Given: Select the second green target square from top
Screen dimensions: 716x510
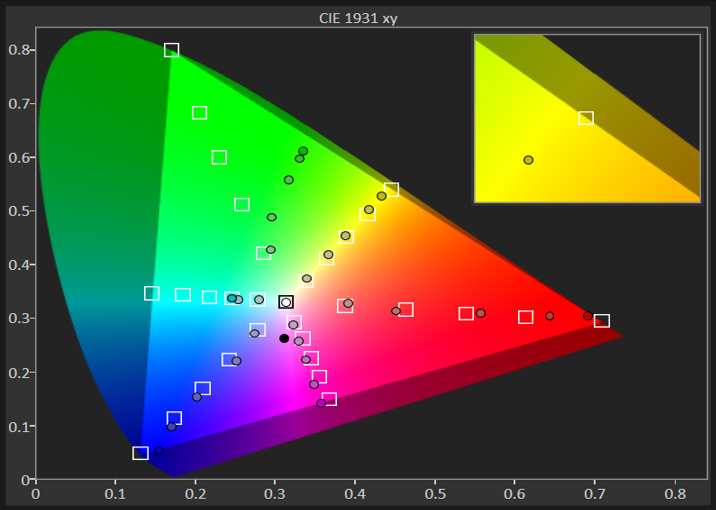Looking at the screenshot, I should click(199, 112).
